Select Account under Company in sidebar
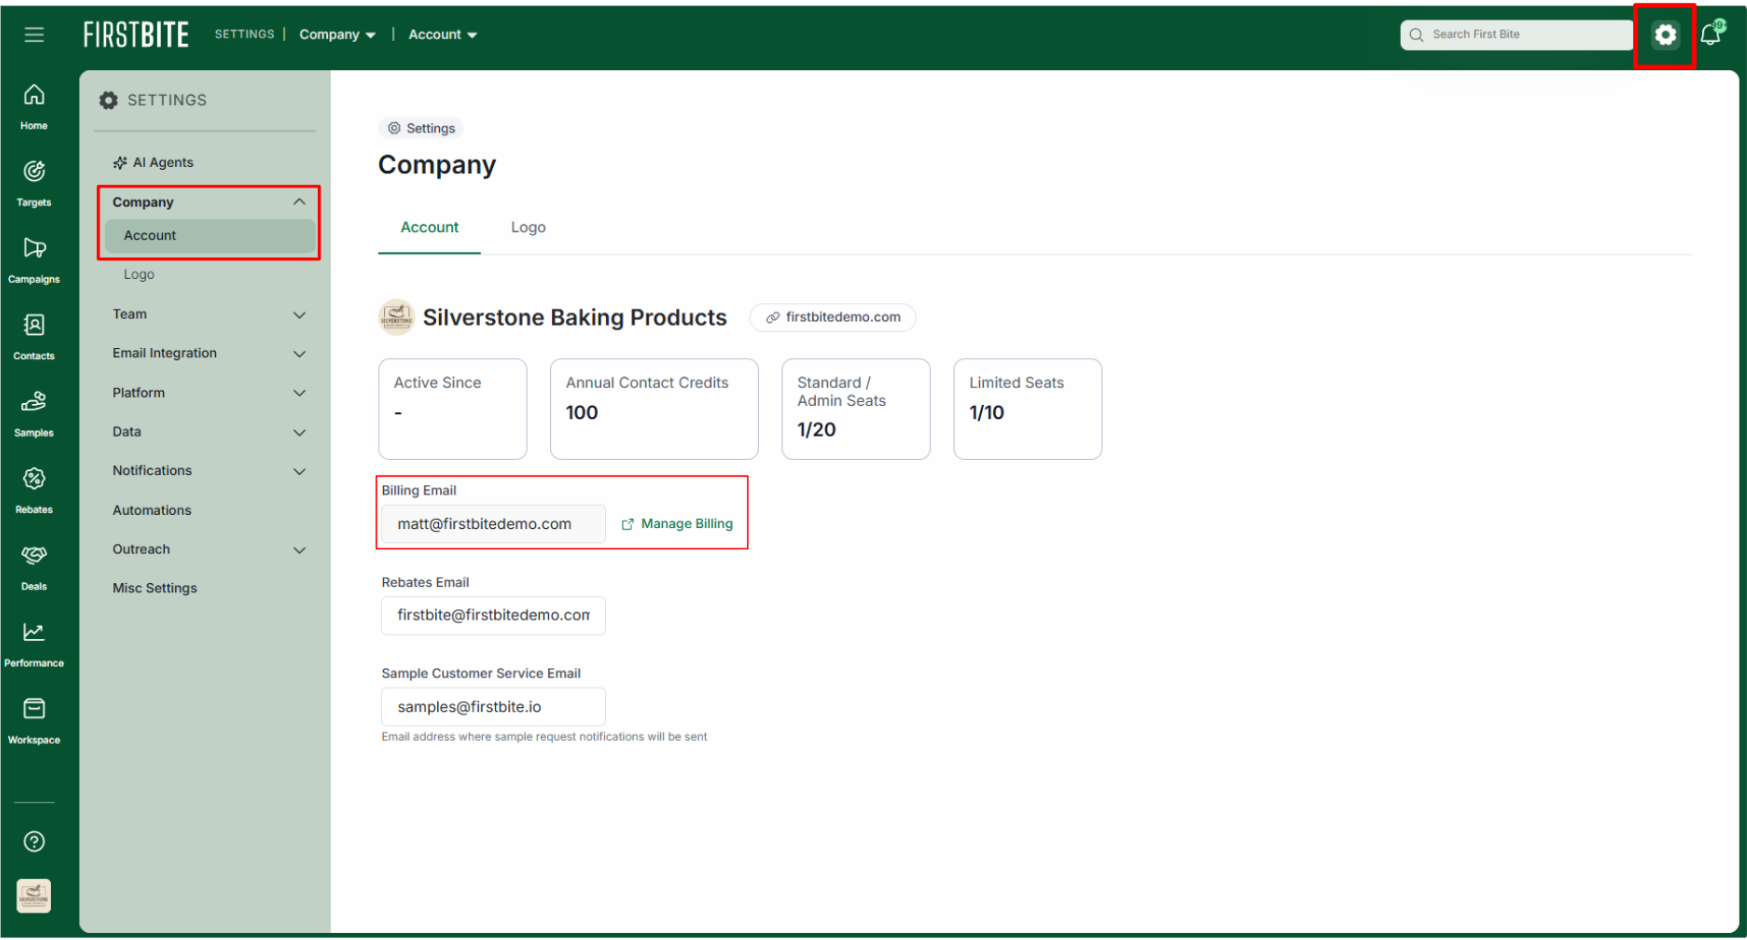This screenshot has height=940, width=1747. click(210, 236)
